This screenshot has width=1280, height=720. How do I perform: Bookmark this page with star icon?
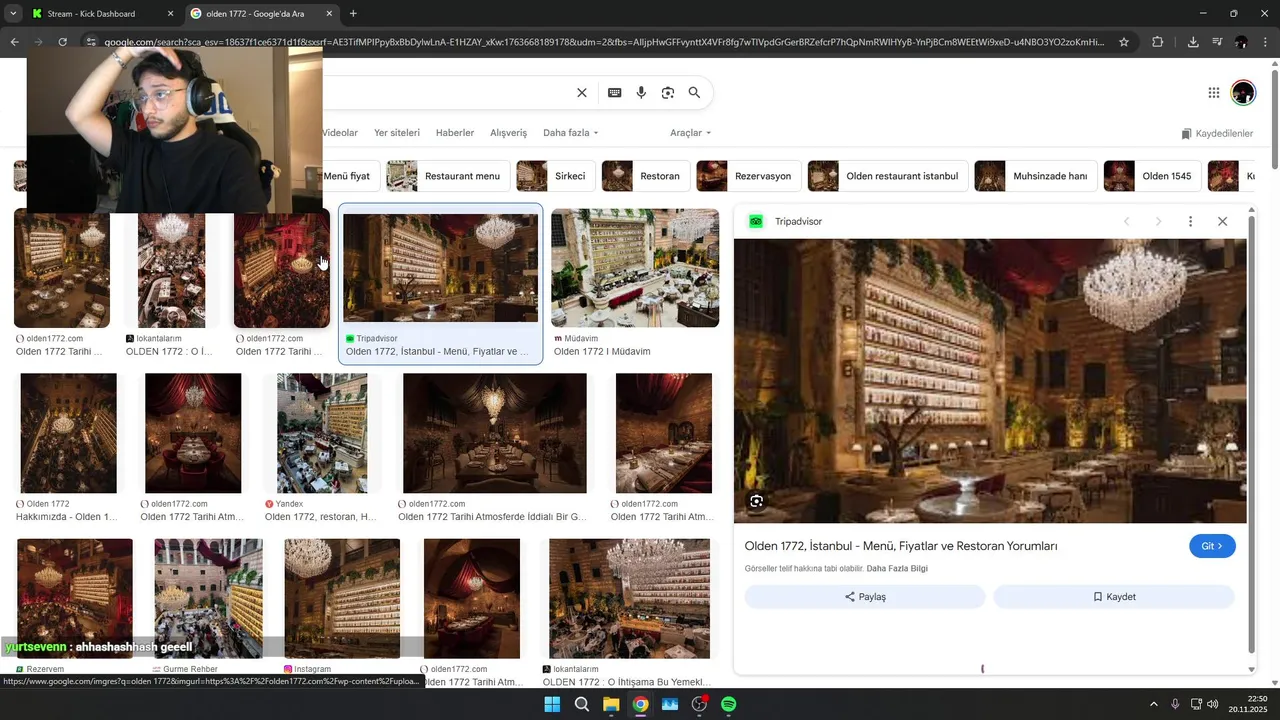pos(1124,42)
